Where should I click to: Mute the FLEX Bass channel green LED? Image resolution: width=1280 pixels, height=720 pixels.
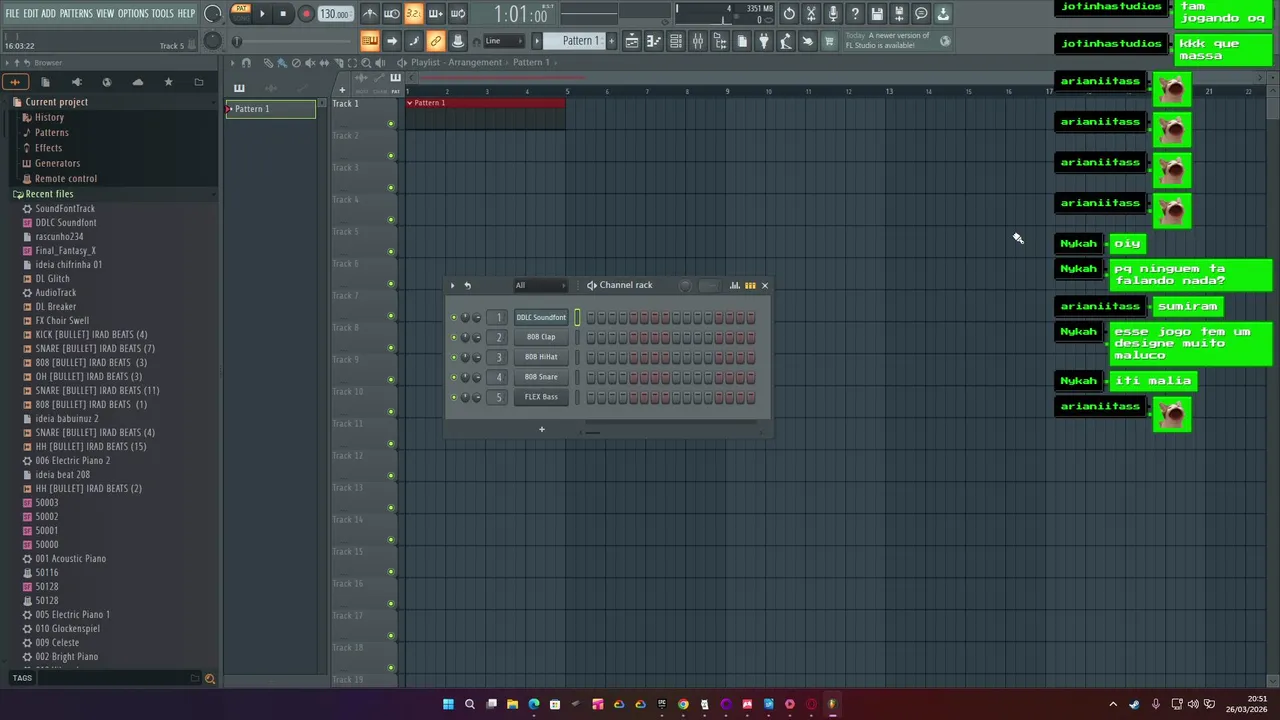pos(454,397)
